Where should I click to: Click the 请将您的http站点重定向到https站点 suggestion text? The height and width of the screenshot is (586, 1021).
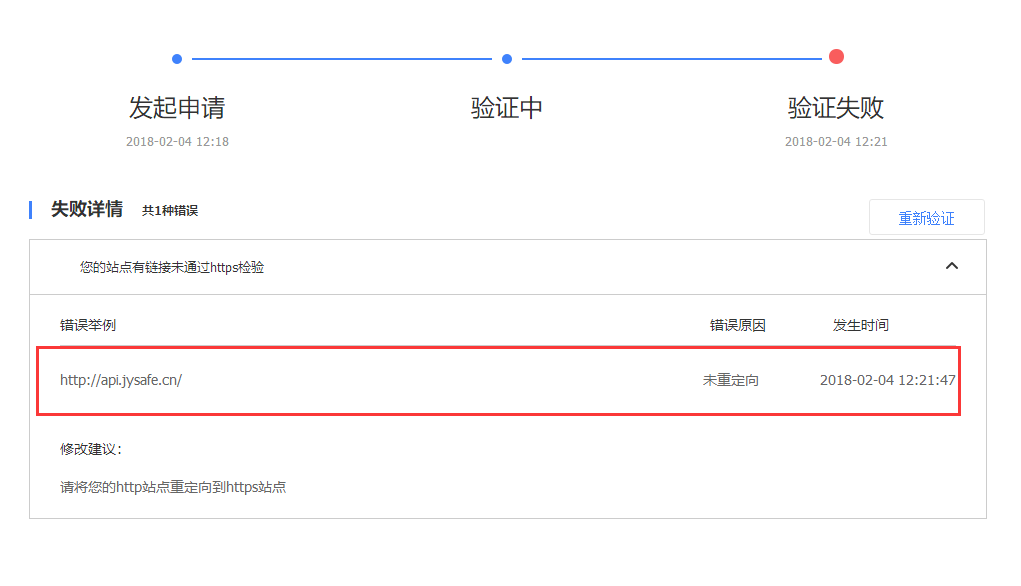coord(173,487)
